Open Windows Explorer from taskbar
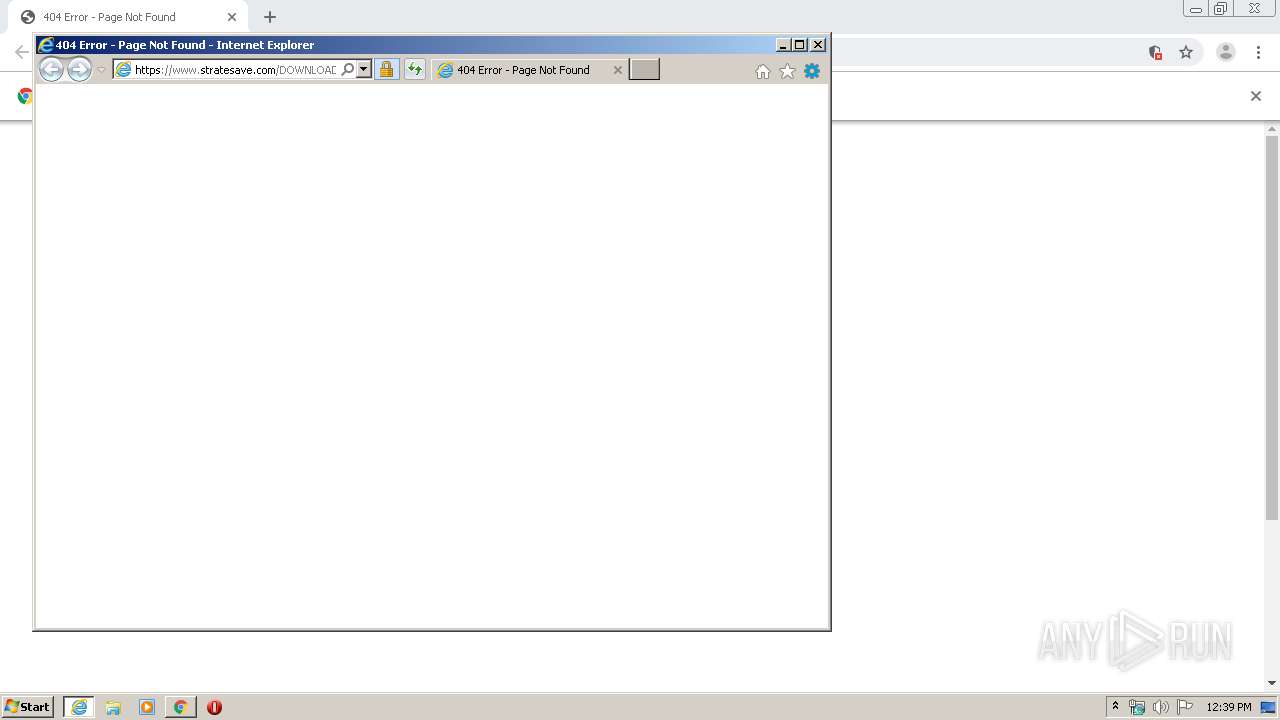The height and width of the screenshot is (720, 1280). point(113,707)
